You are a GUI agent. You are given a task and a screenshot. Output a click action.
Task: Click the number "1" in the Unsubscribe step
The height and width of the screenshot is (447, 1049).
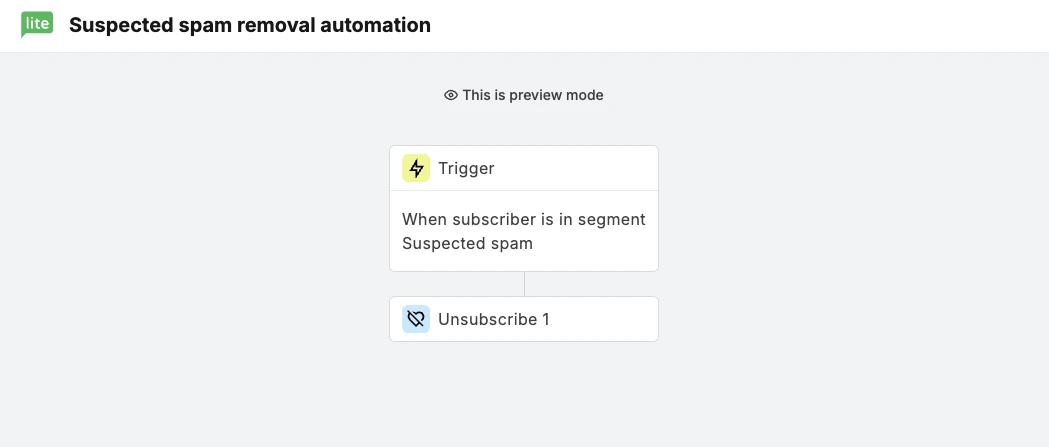(x=546, y=320)
